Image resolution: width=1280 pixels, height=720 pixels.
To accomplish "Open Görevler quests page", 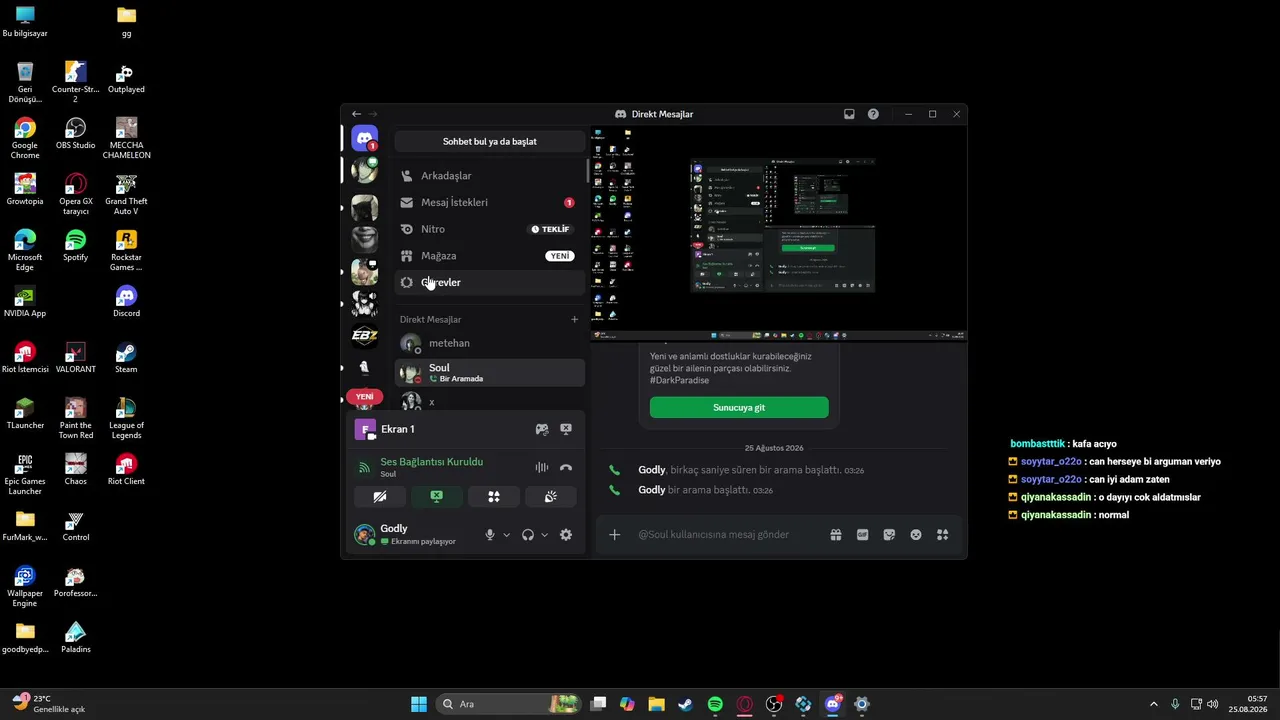I will pyautogui.click(x=490, y=283).
